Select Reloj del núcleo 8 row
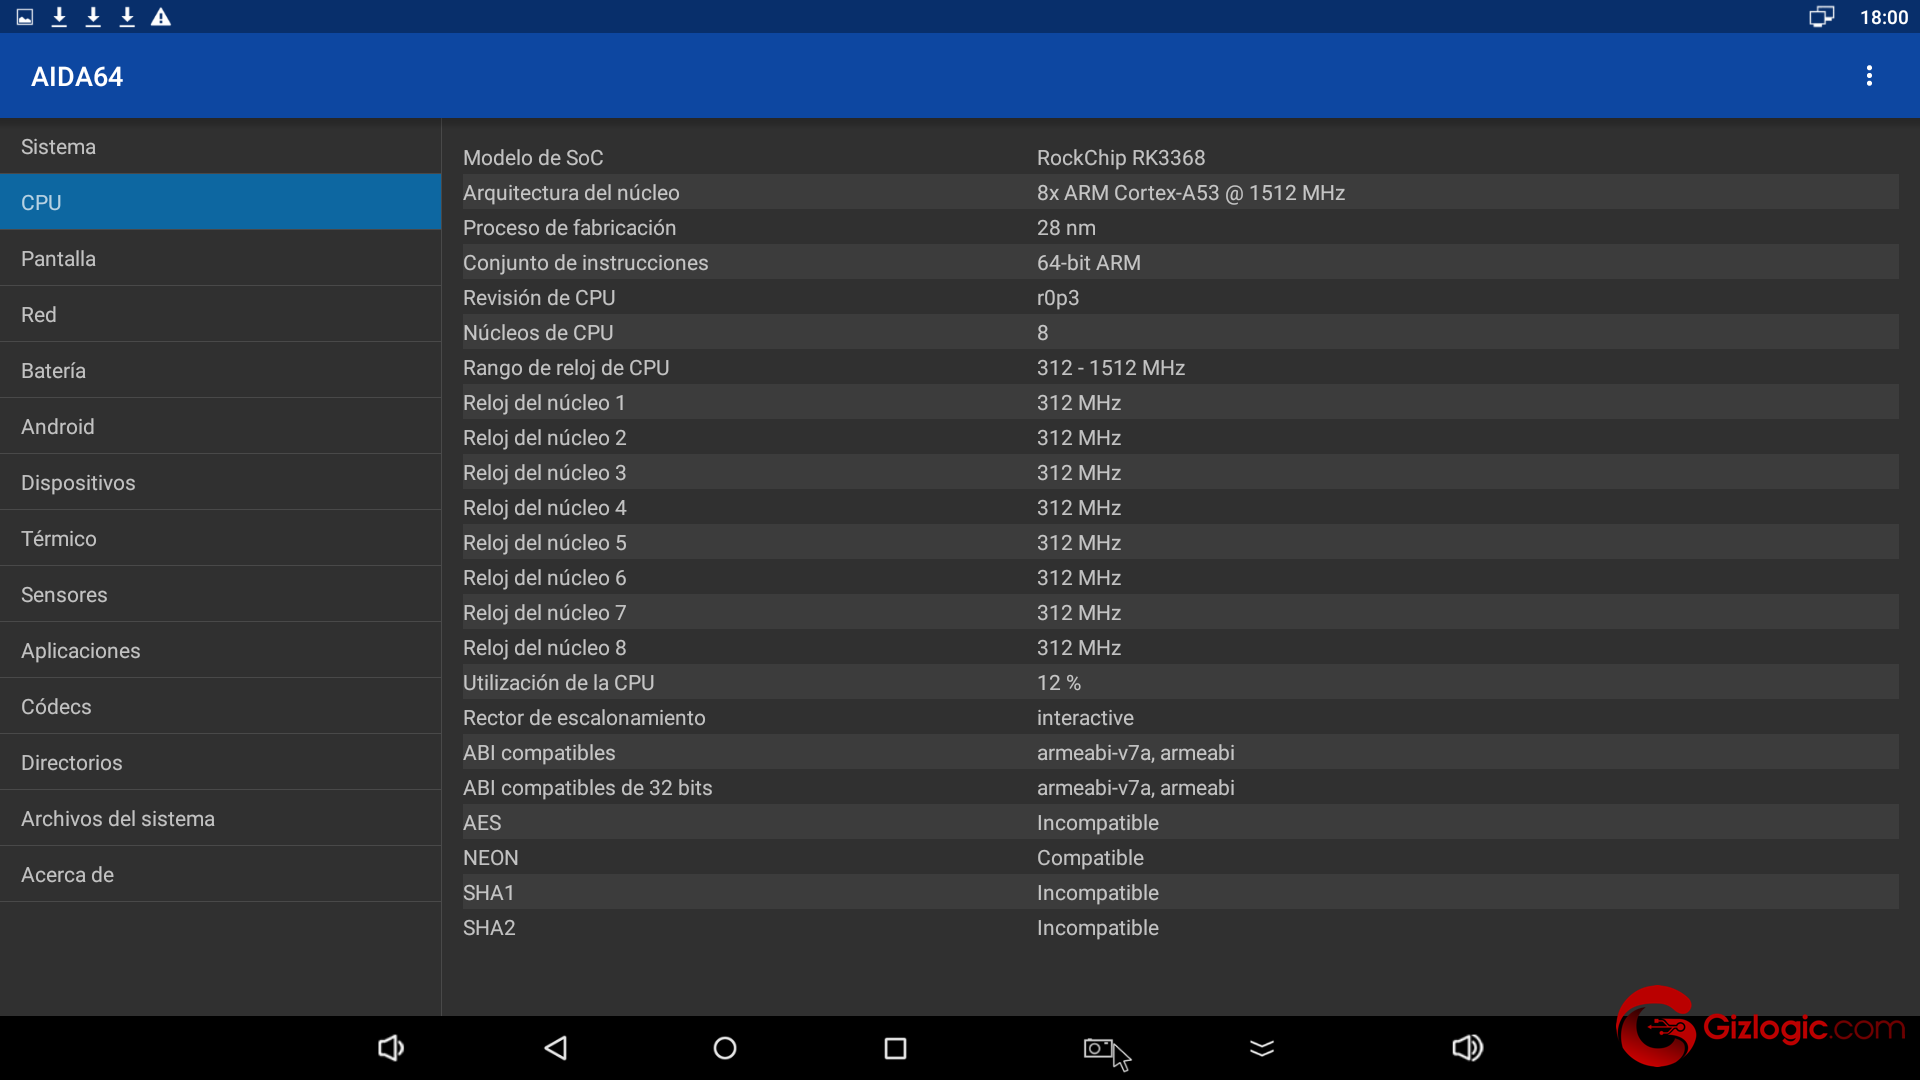Screen dimensions: 1920x1080 1180,647
